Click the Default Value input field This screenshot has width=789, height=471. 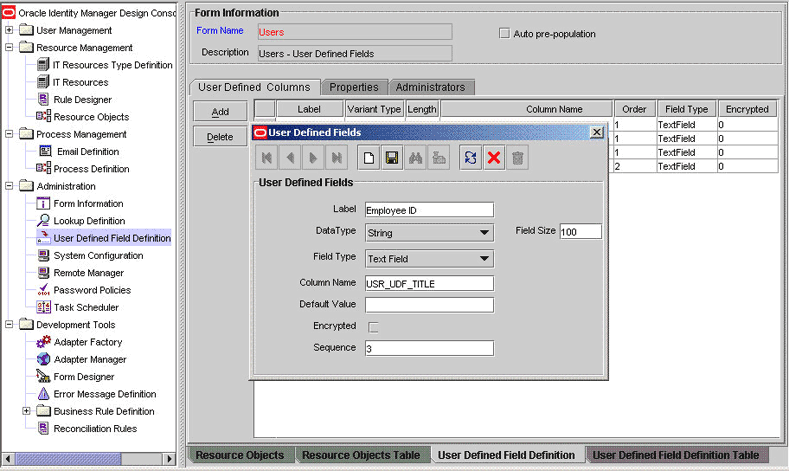click(429, 305)
